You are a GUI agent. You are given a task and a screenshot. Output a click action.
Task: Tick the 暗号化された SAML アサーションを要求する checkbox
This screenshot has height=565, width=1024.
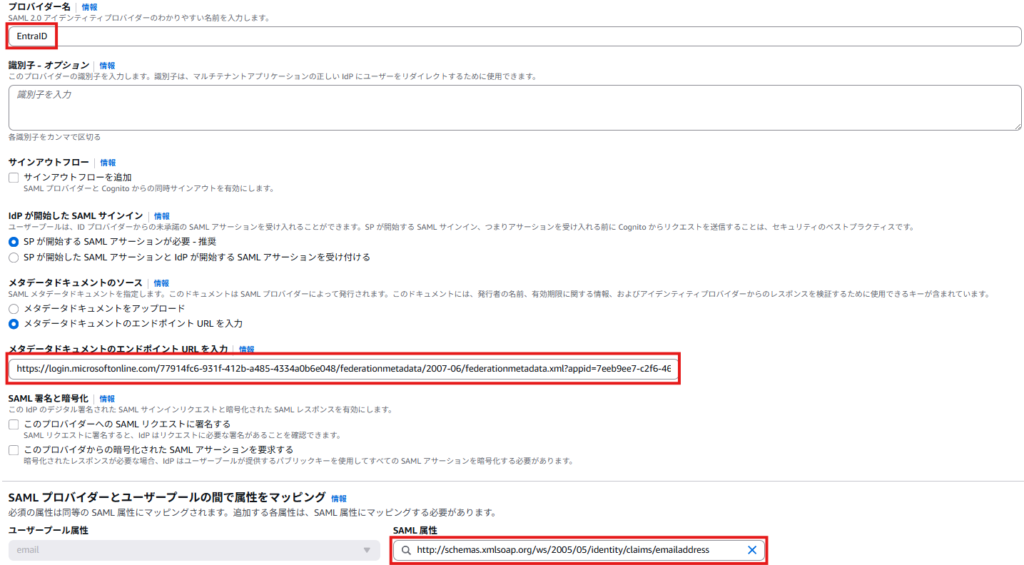(14, 450)
